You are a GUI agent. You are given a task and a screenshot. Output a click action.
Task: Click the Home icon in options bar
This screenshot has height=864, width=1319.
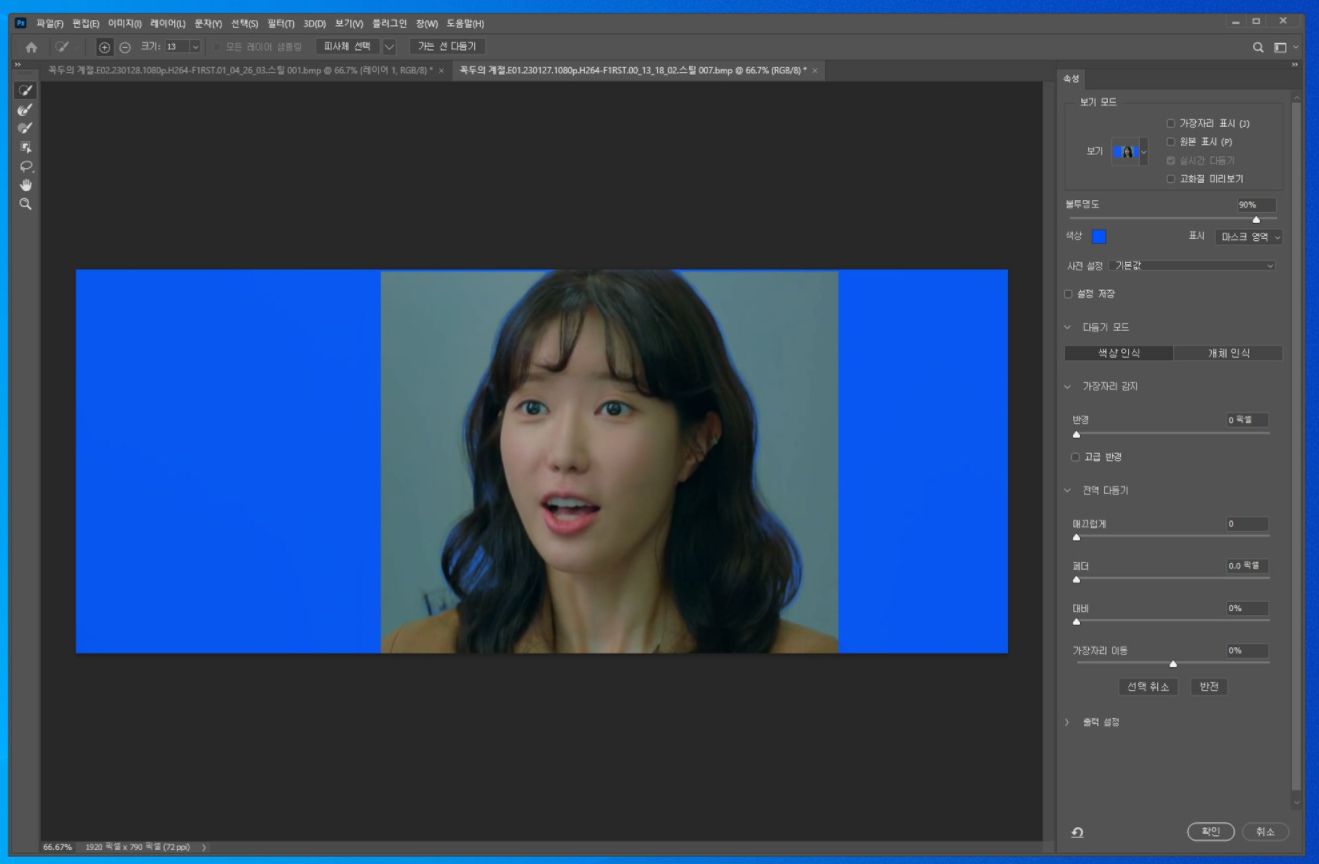(31, 46)
